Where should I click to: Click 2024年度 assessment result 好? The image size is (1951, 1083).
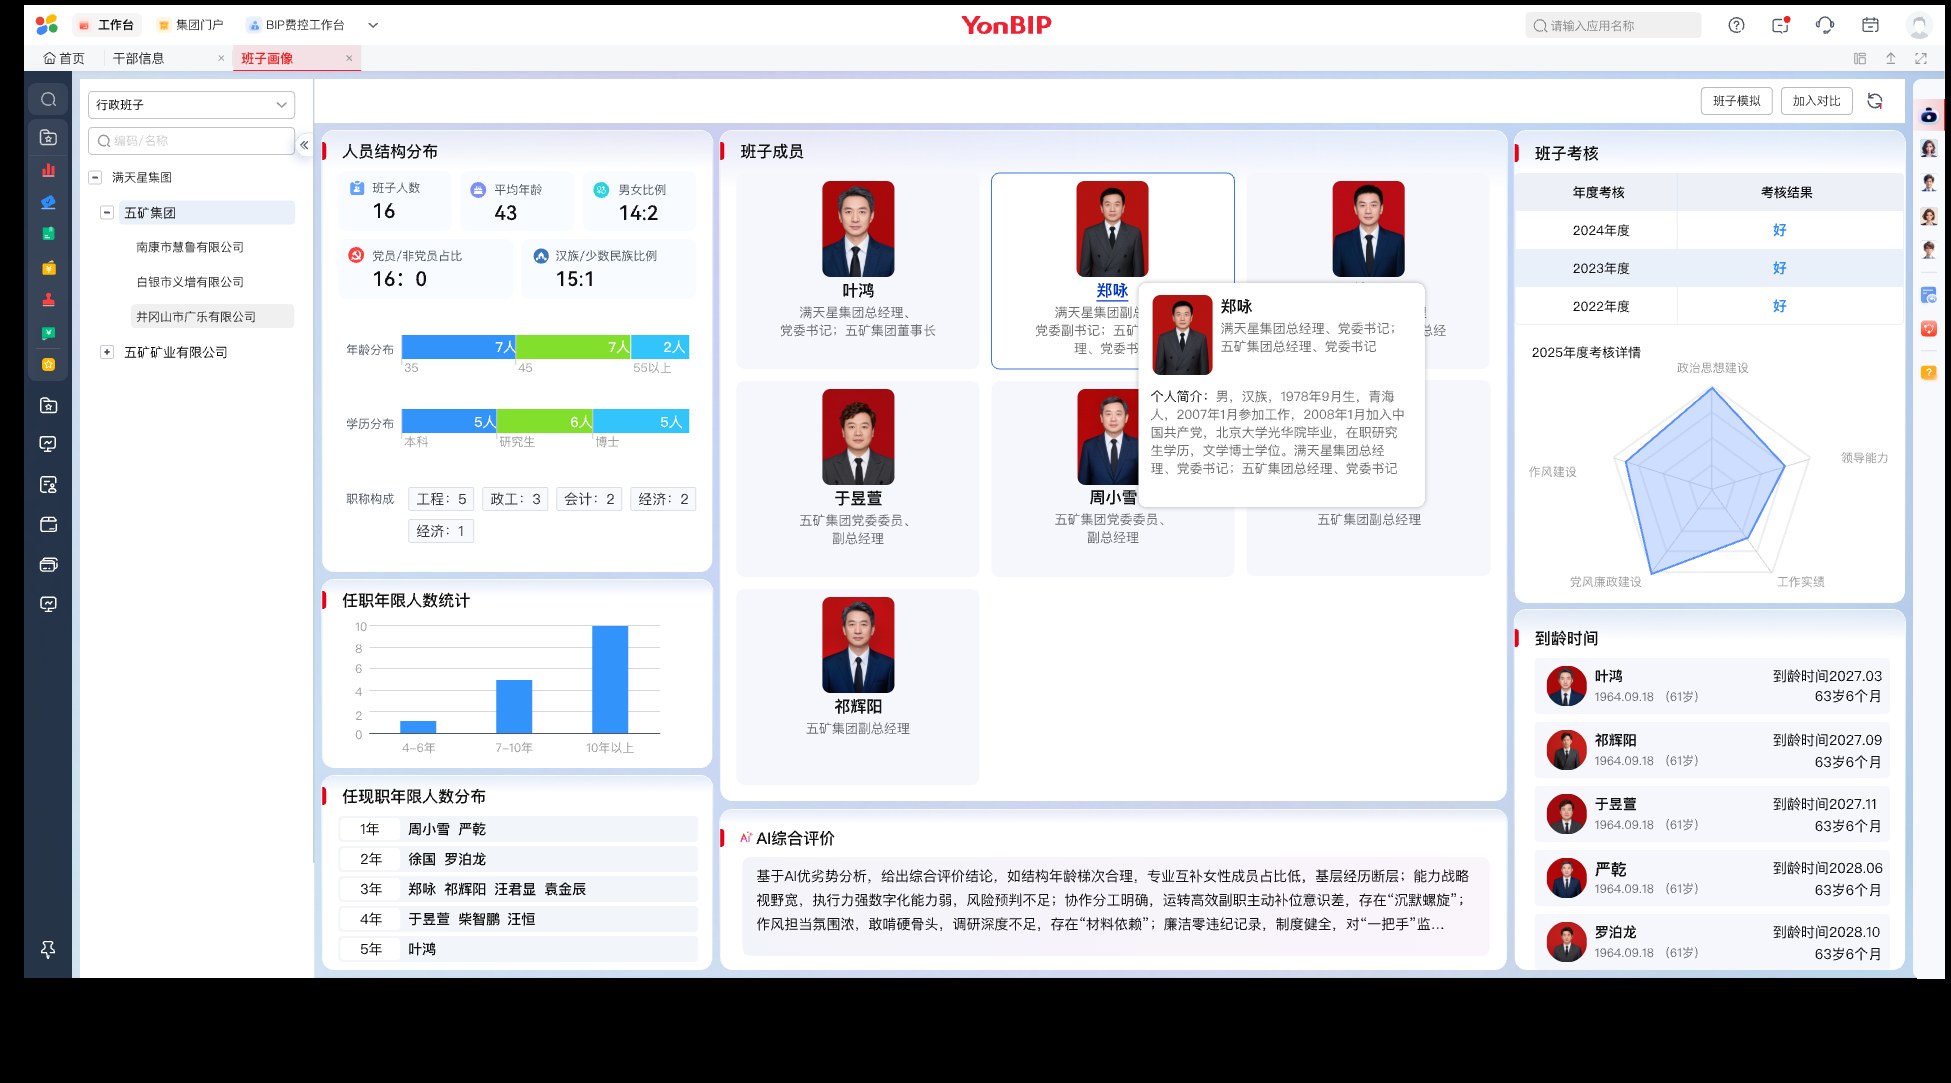point(1779,230)
